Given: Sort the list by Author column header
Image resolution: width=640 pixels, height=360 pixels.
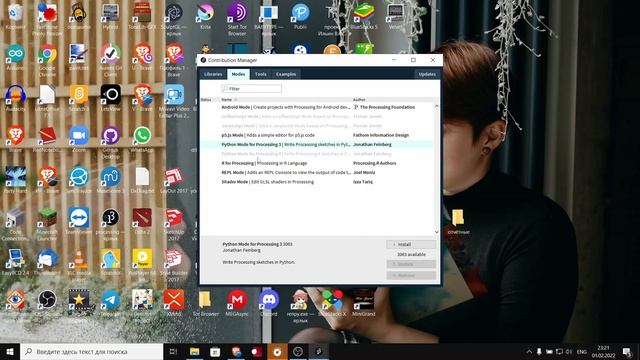Looking at the screenshot, I should coord(359,100).
